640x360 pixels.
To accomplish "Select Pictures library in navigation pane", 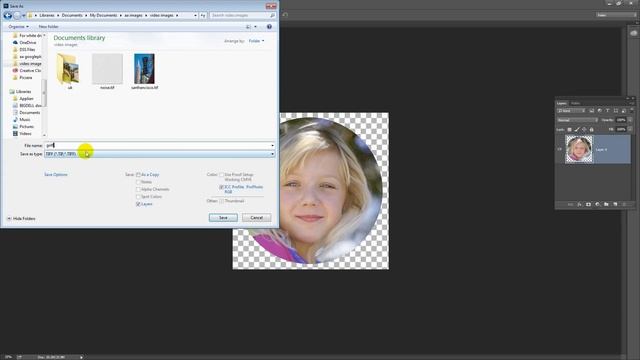I will point(23,127).
